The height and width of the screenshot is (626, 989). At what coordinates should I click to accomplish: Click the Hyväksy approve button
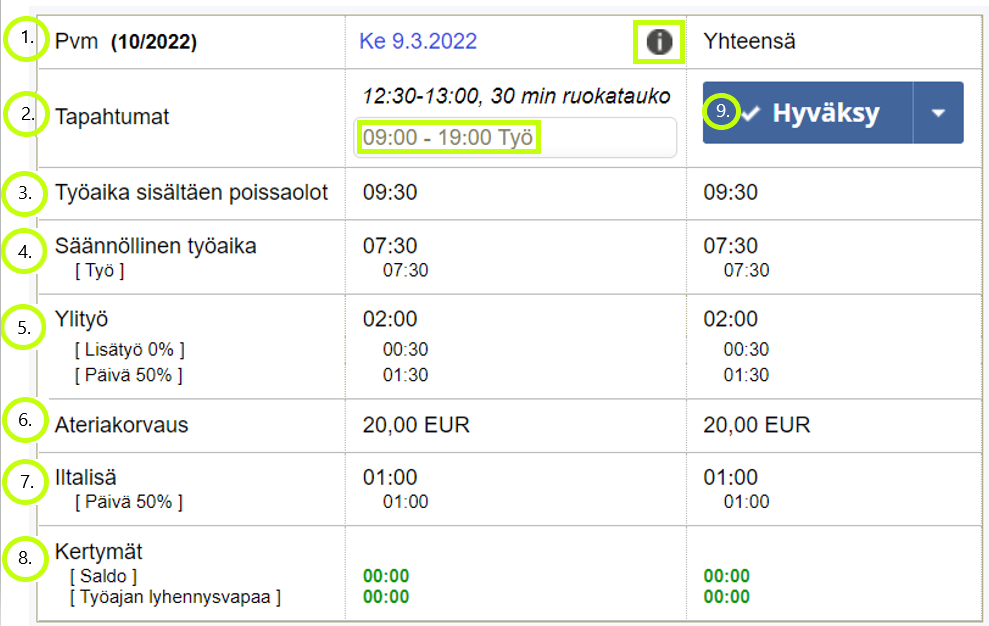point(808,113)
